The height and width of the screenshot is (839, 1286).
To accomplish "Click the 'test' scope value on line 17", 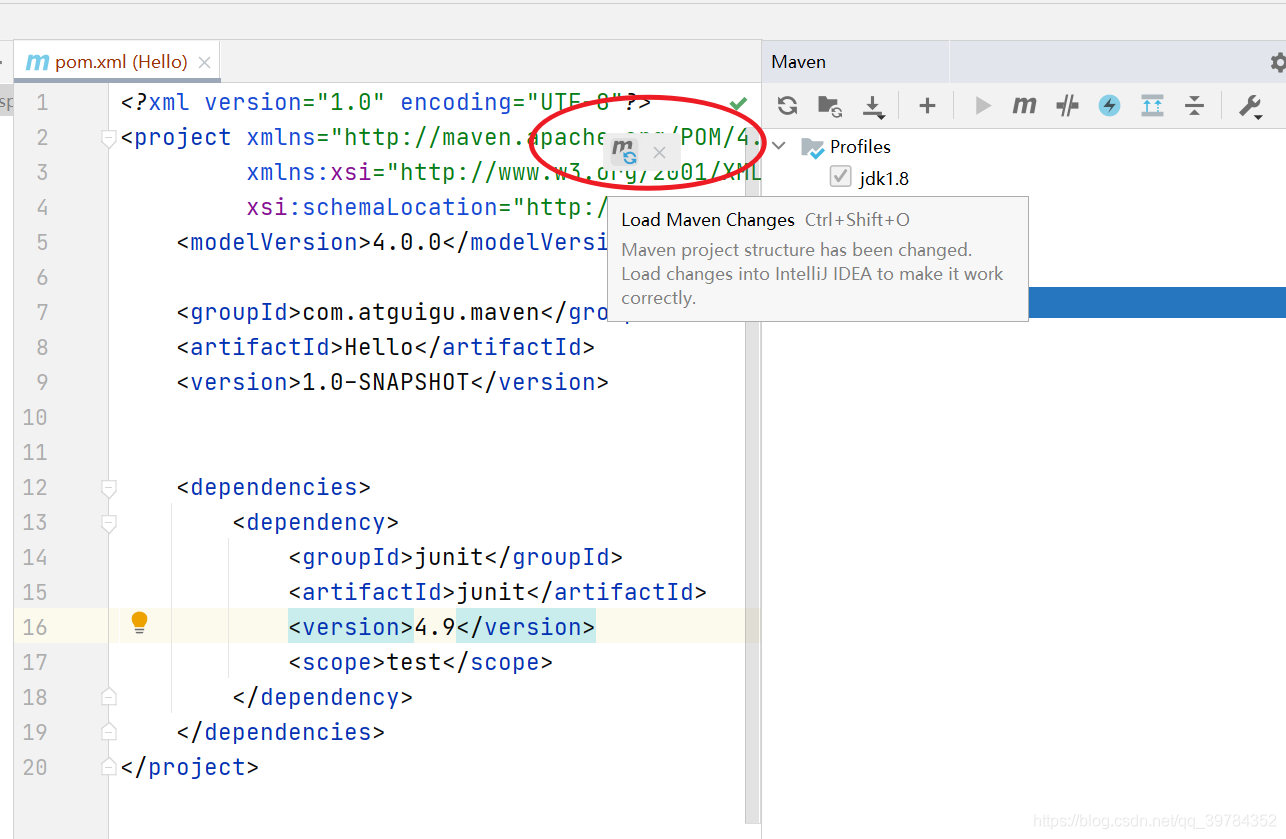I will tap(414, 662).
